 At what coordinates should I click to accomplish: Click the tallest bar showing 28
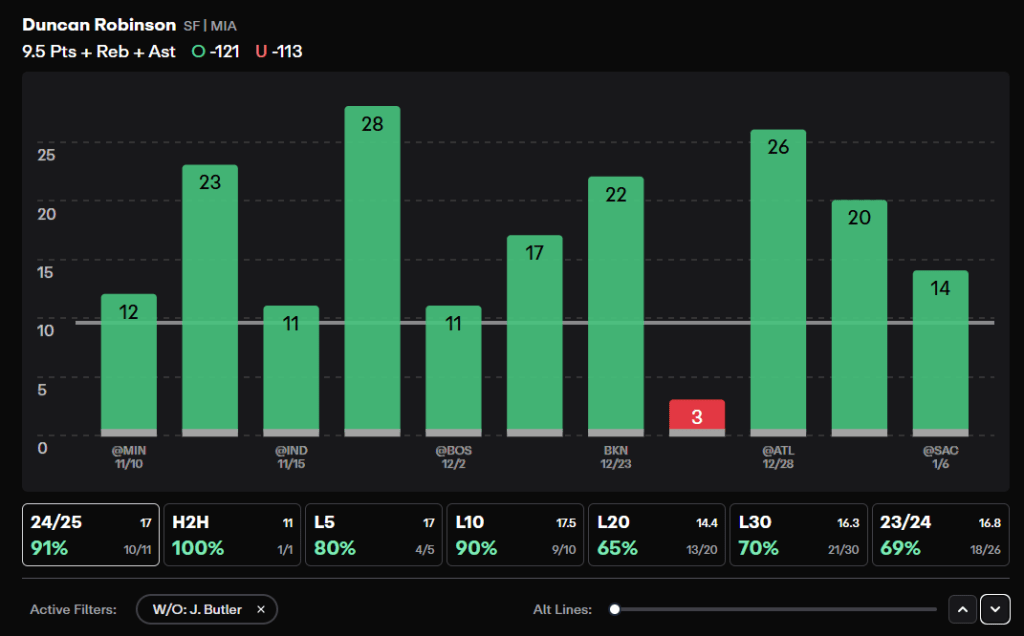(x=372, y=271)
